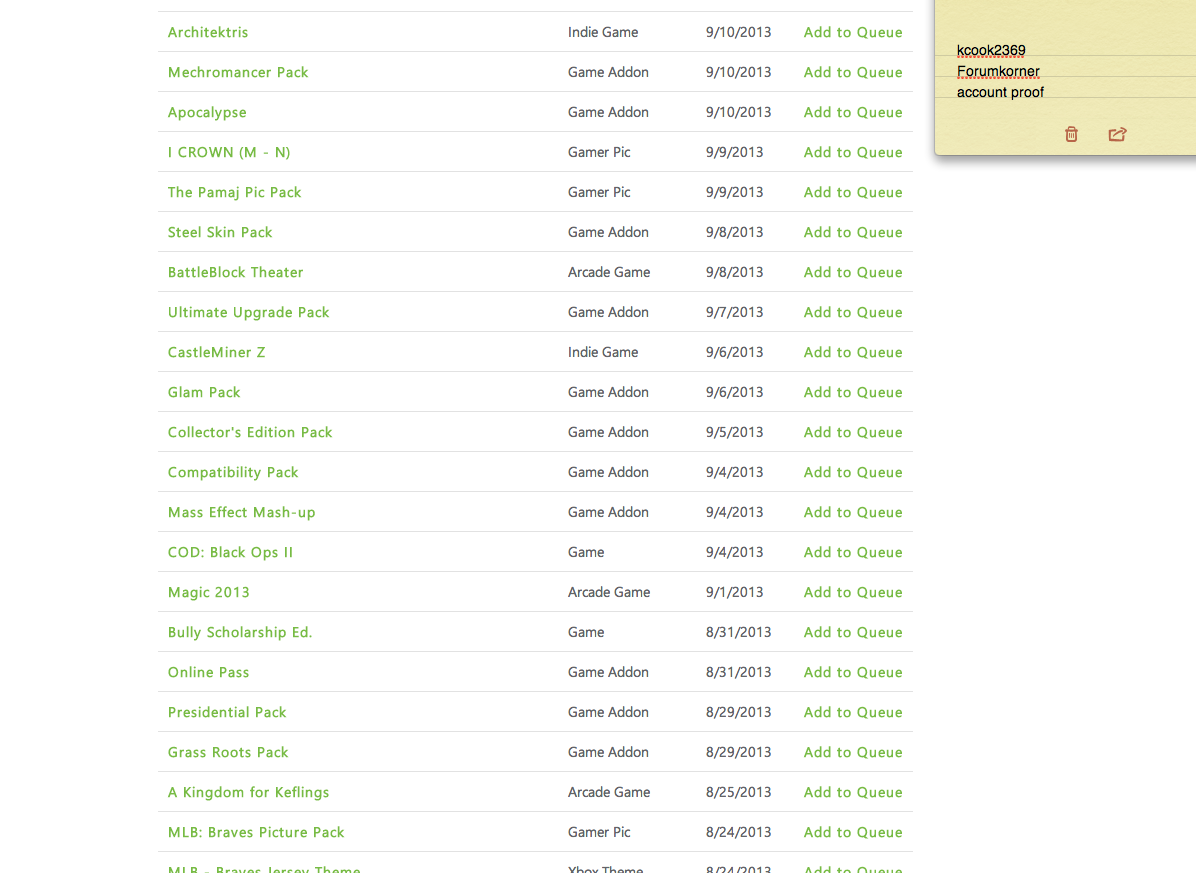Select the 8/25/2013 date cell
Image resolution: width=1196 pixels, height=873 pixels.
(738, 792)
